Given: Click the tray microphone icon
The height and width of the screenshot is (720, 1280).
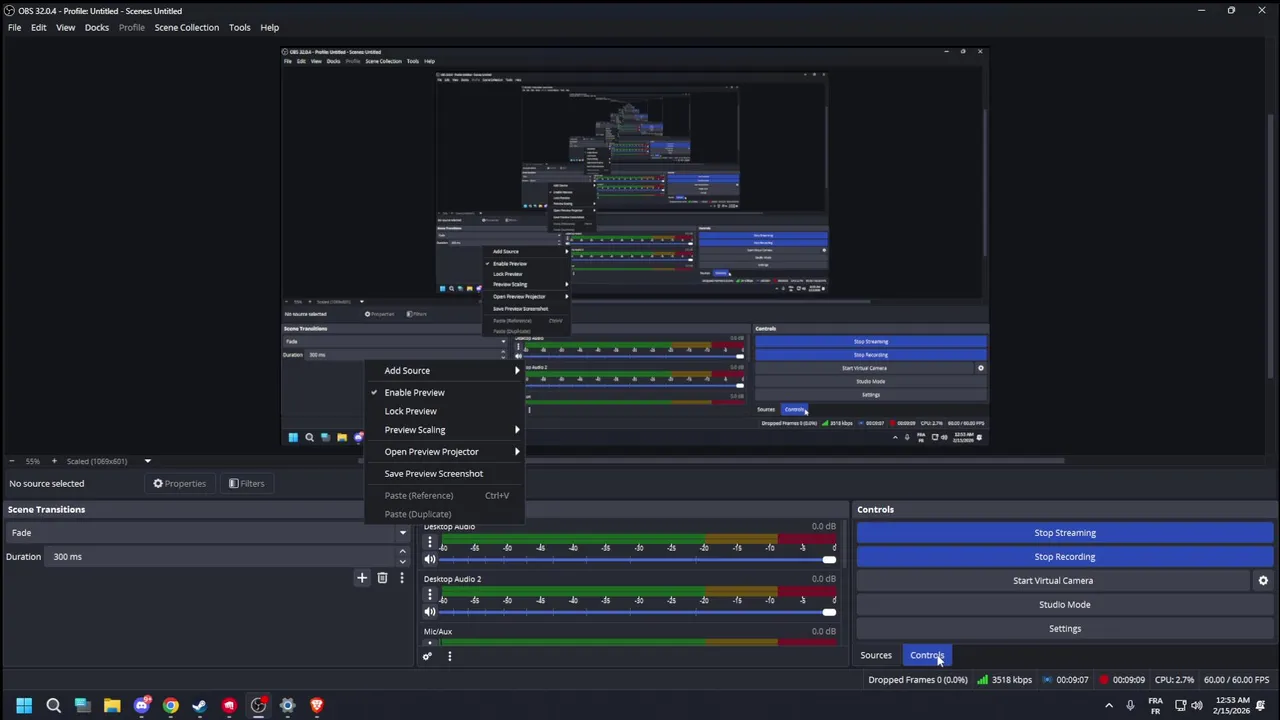Looking at the screenshot, I should click(1130, 706).
